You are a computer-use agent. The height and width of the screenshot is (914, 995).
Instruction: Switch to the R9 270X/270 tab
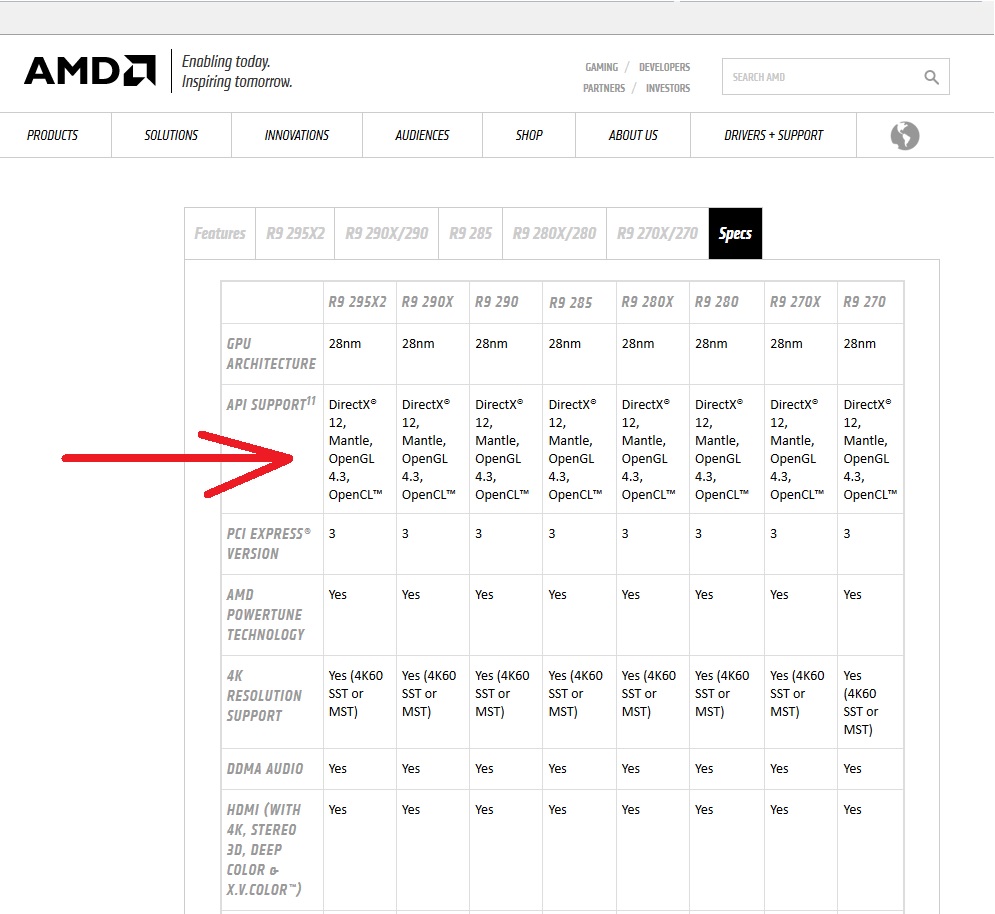657,234
